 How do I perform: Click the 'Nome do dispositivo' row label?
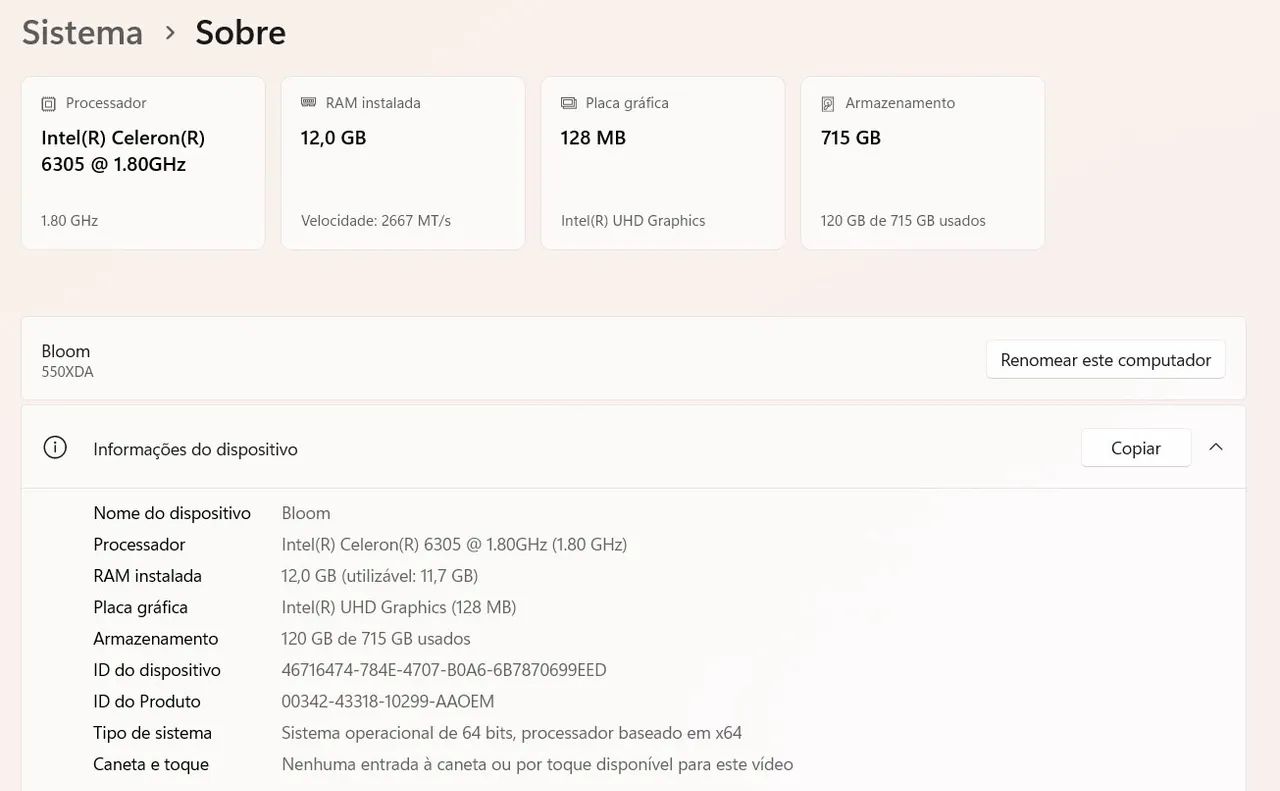pyautogui.click(x=172, y=513)
